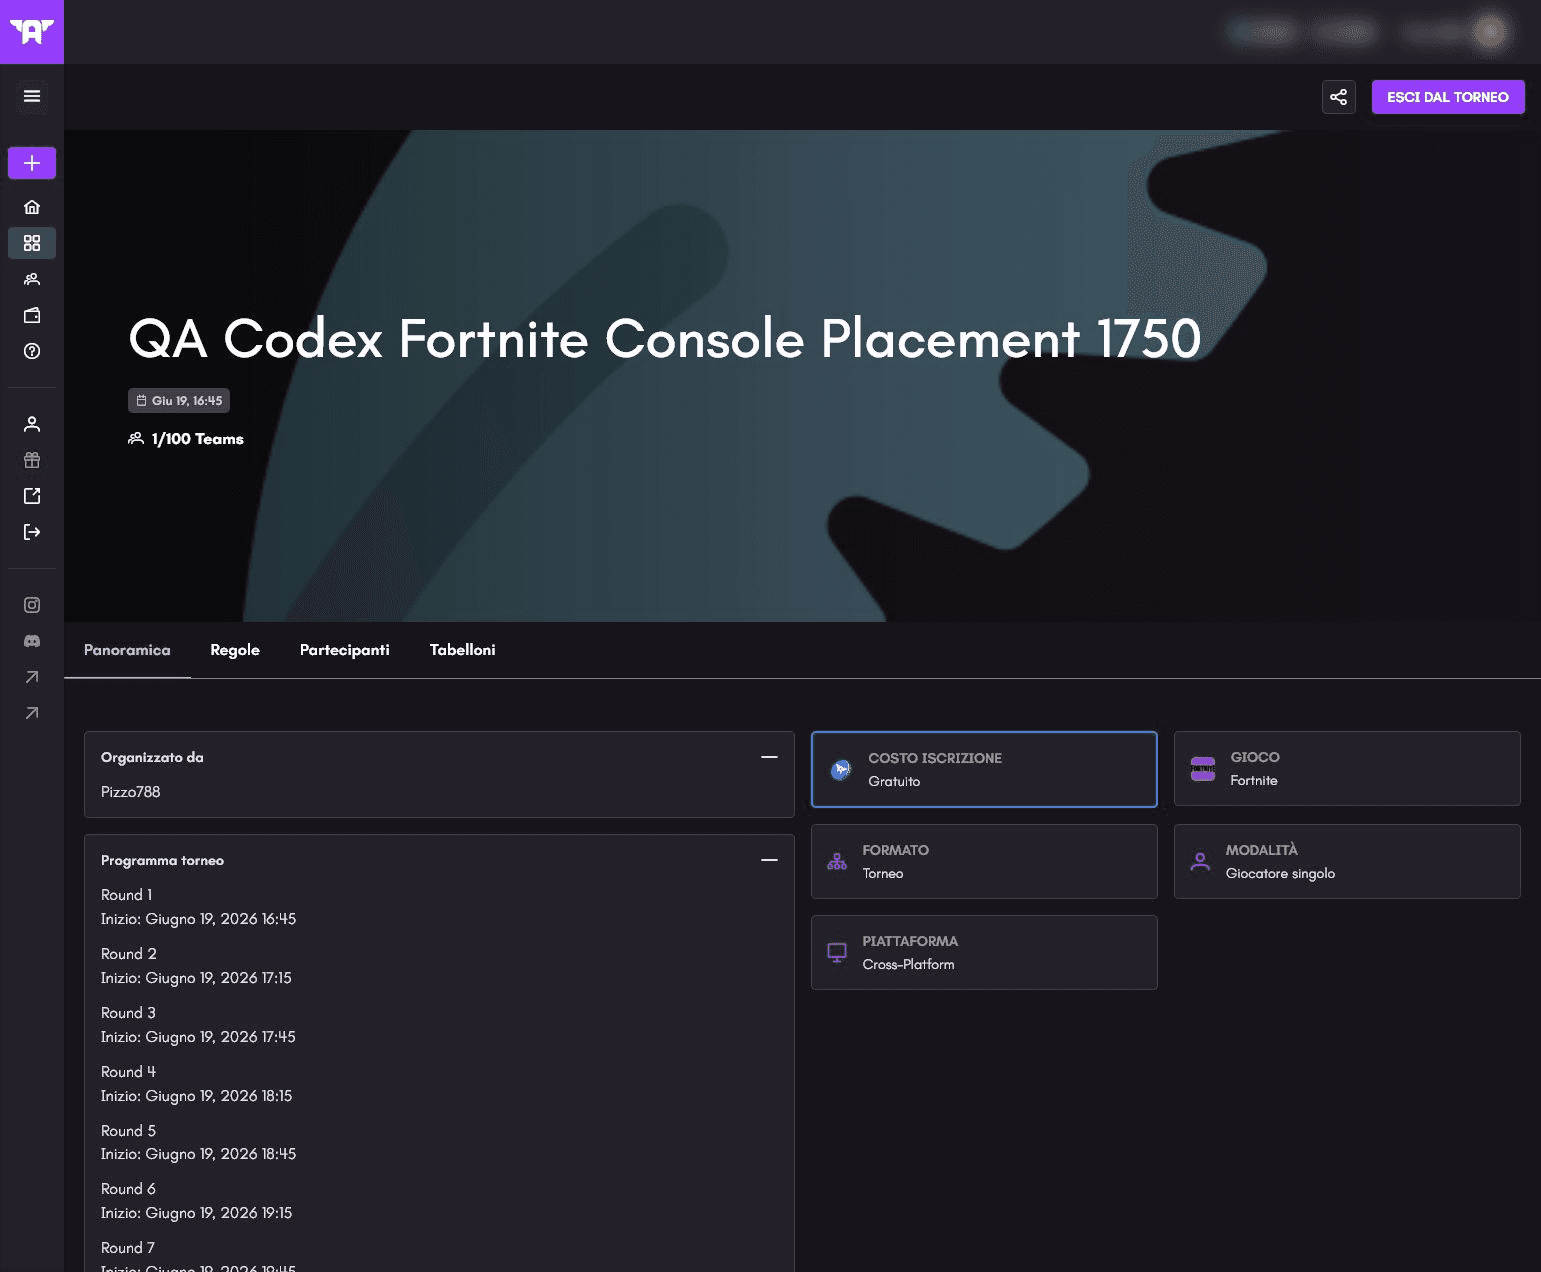
Task: Select the highlighted four-squares grid icon
Action: click(32, 243)
